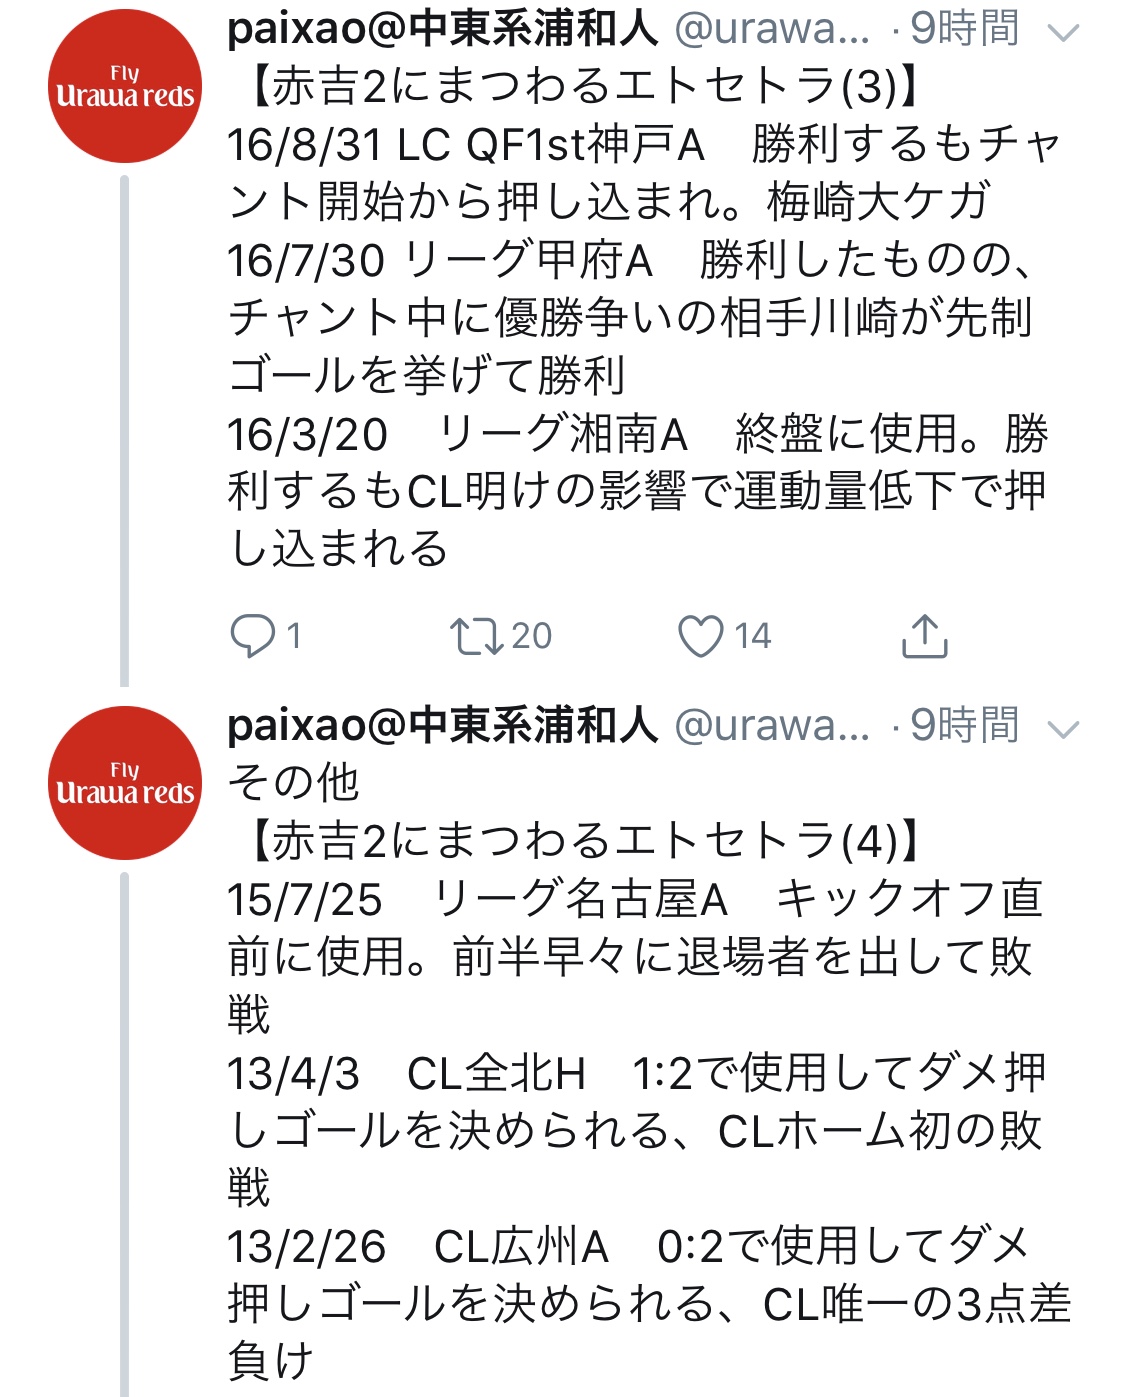Expand the second tweet's chevron options menu

pos(1062,730)
